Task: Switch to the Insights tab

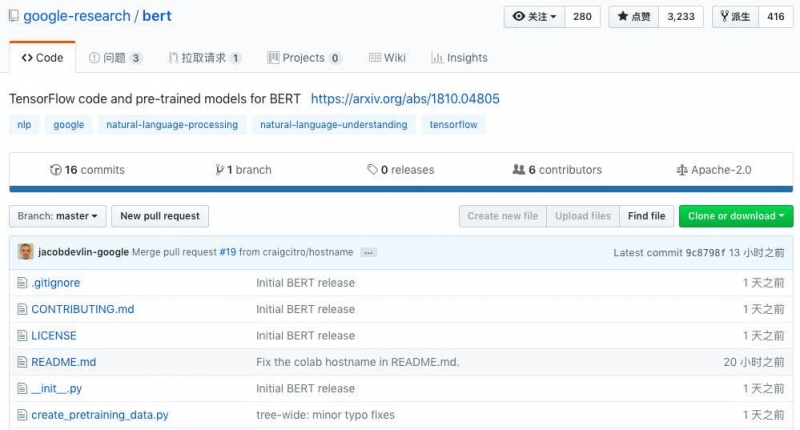Action: [x=460, y=58]
